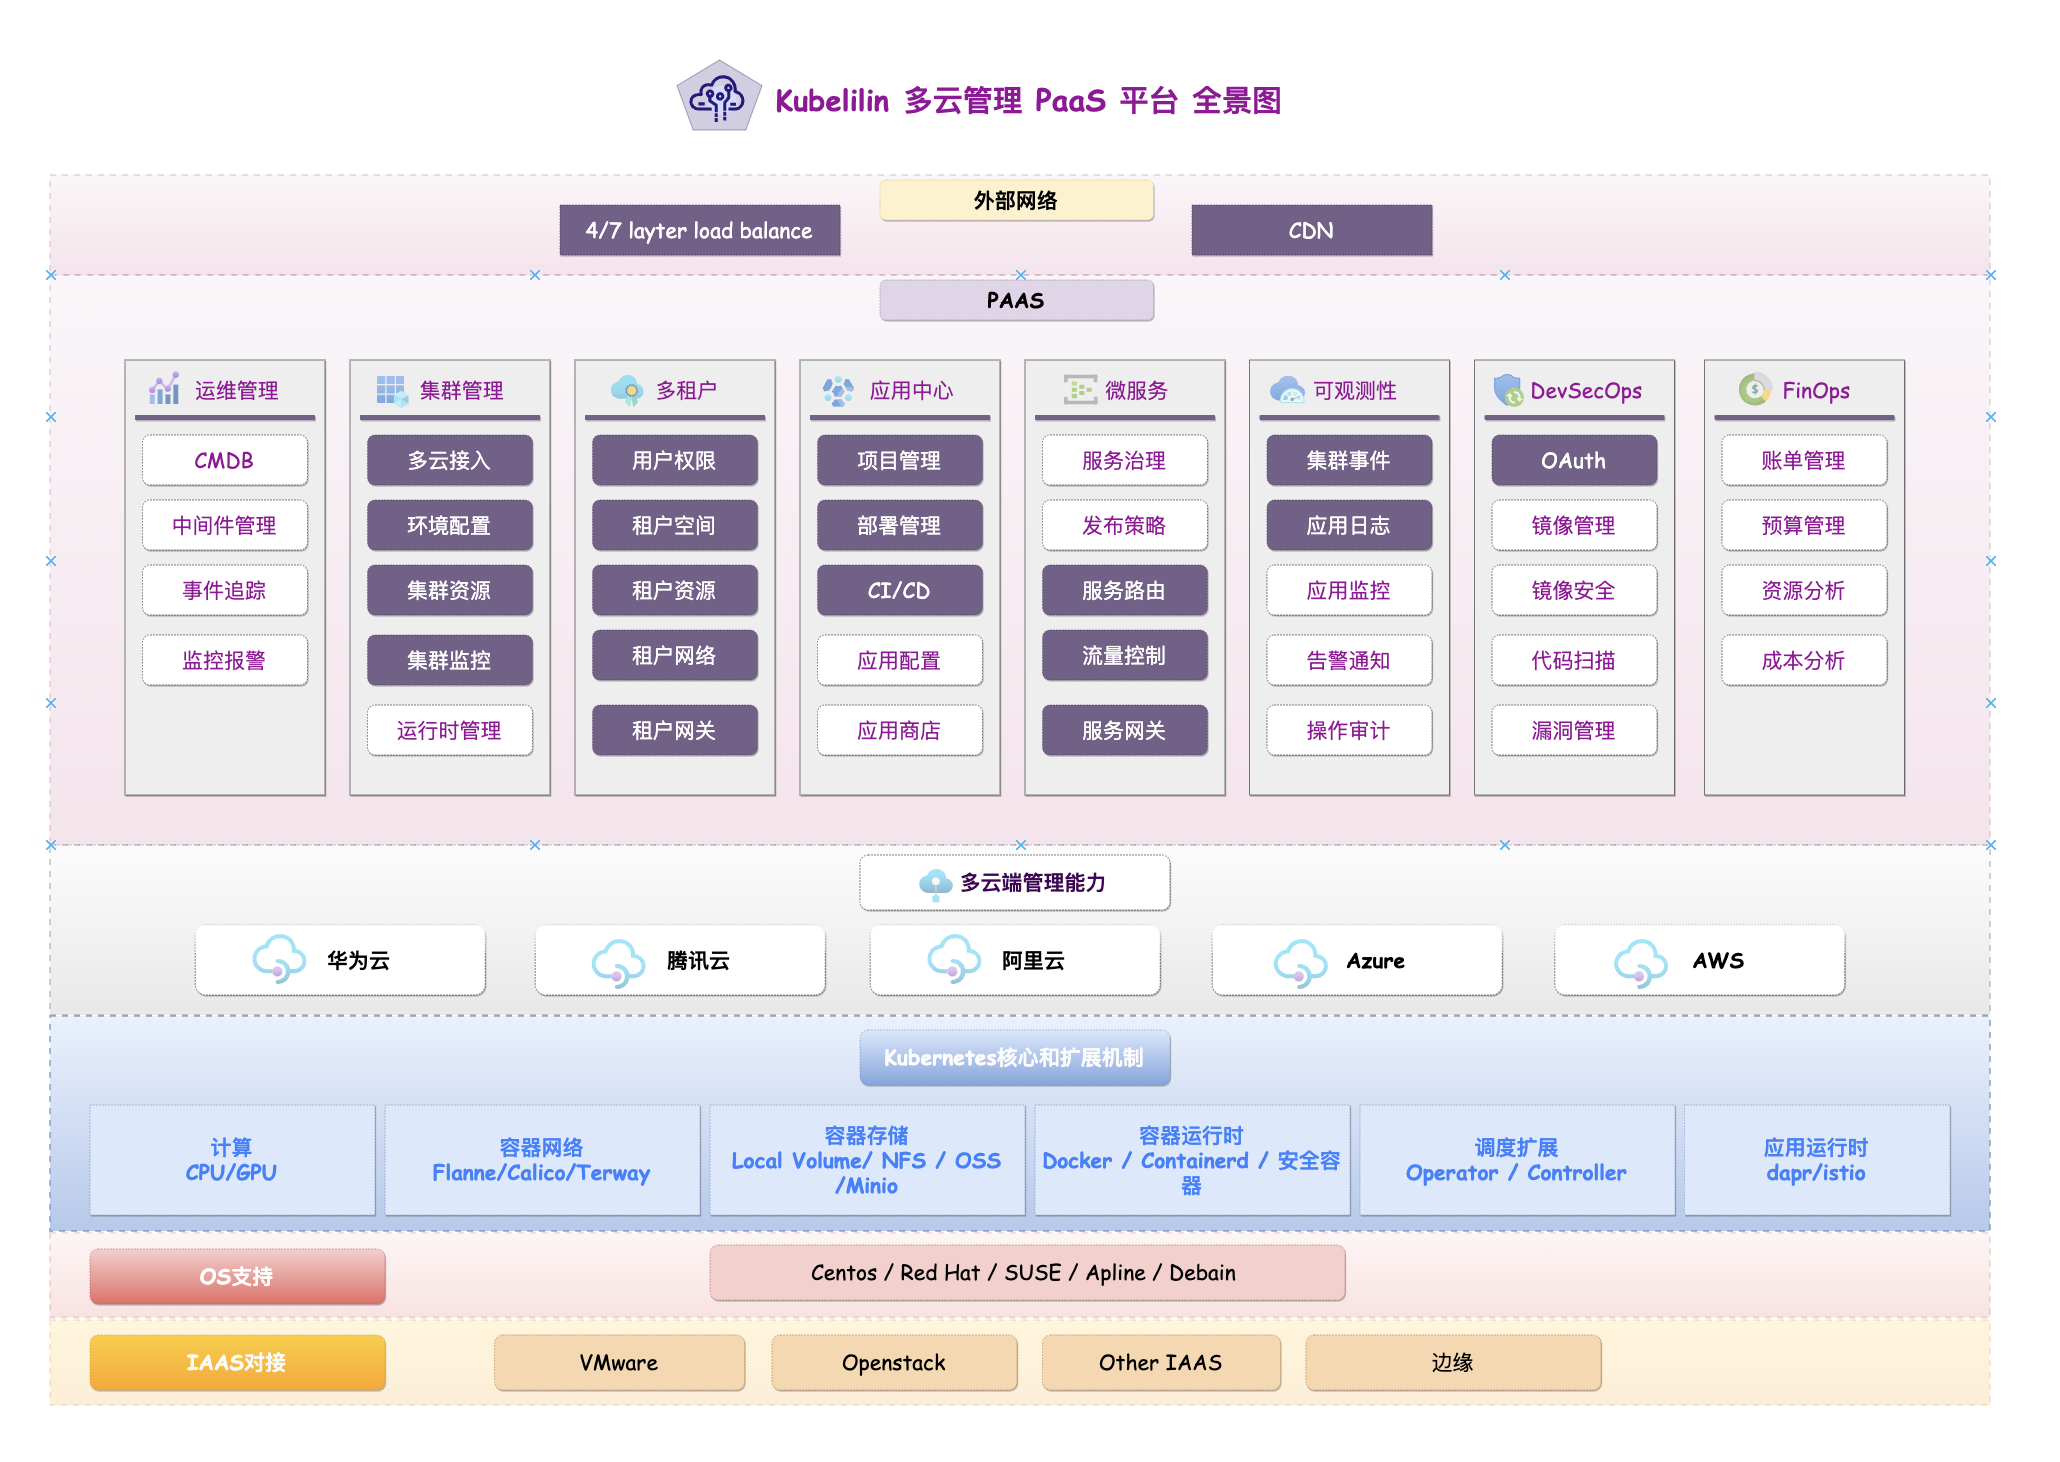This screenshot has width=2060, height=1462.
Task: Click the 华为云 cloud icon
Action: click(x=279, y=959)
